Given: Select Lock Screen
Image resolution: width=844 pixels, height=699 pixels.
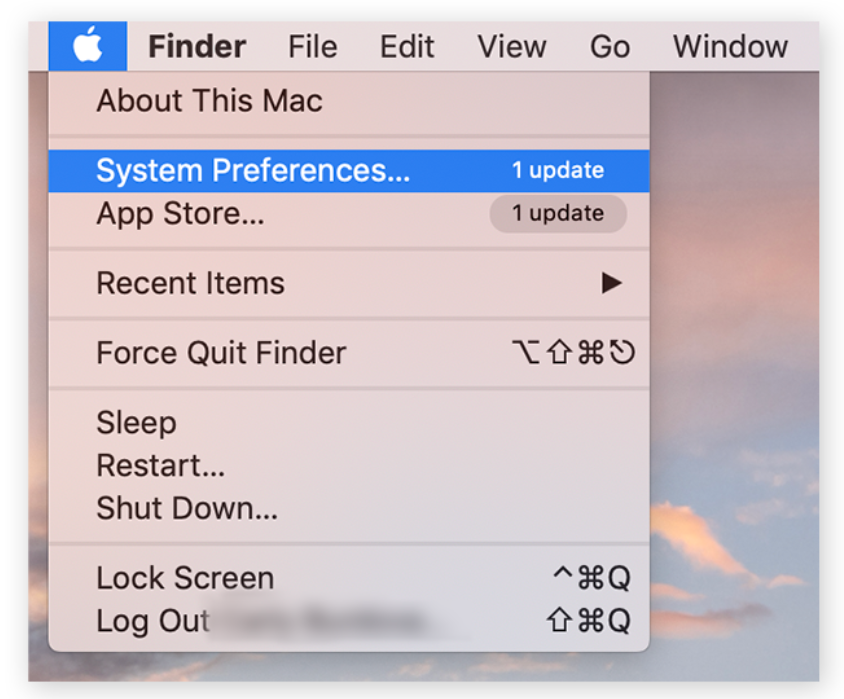Looking at the screenshot, I should pos(185,578).
